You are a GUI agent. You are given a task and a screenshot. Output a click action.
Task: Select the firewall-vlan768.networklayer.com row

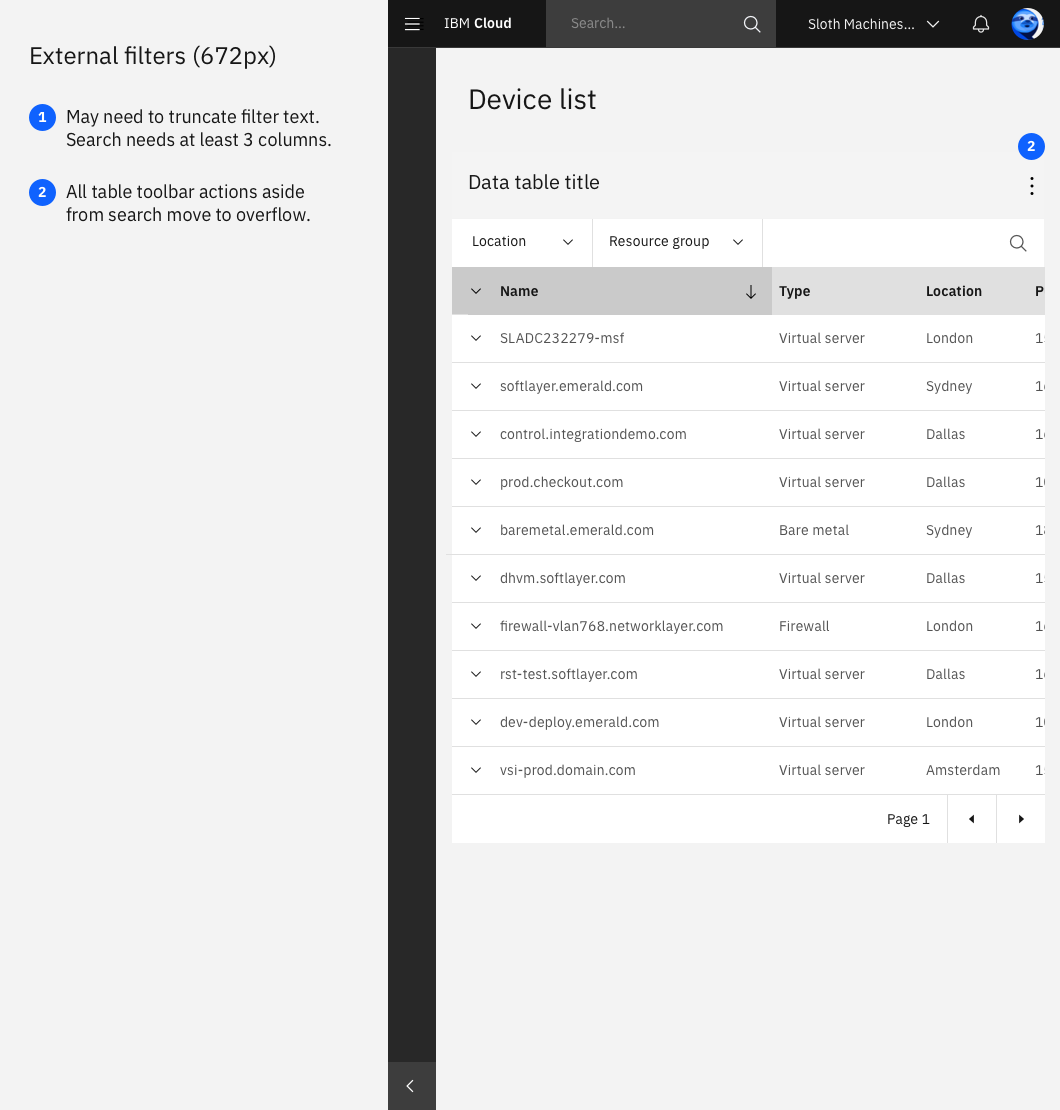click(x=611, y=626)
